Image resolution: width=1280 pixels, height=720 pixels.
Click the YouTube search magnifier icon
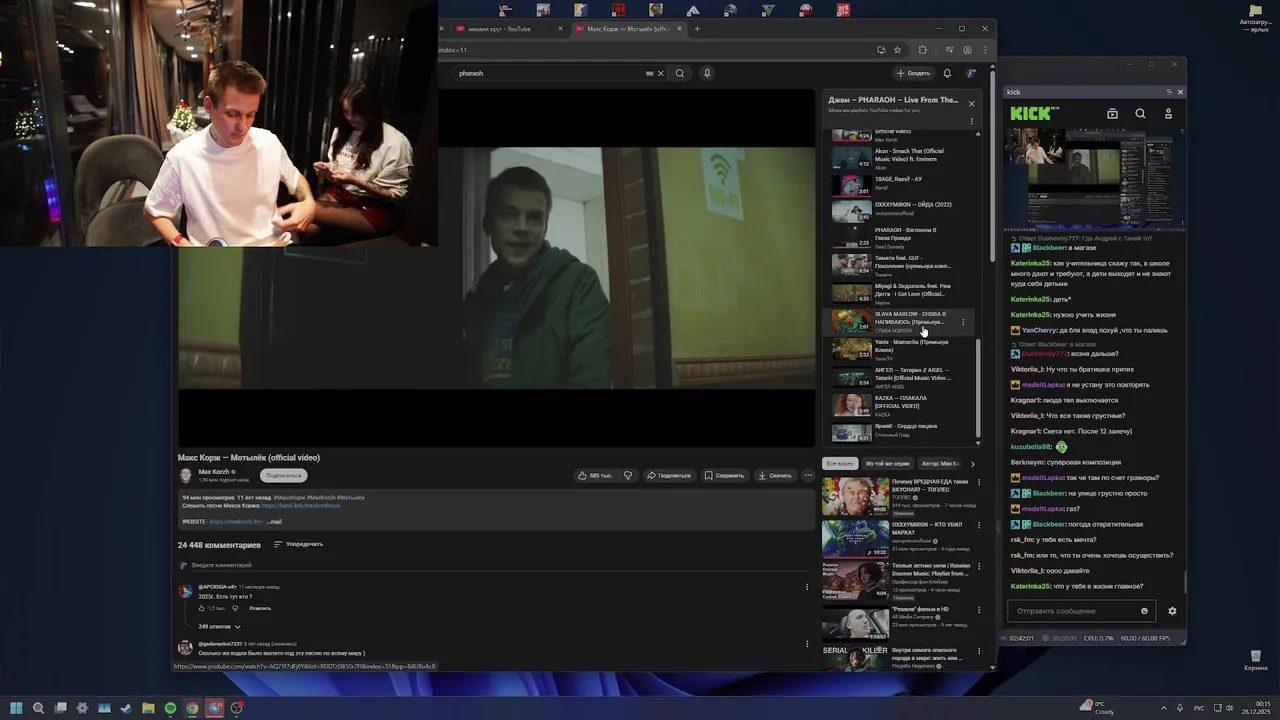tap(680, 73)
